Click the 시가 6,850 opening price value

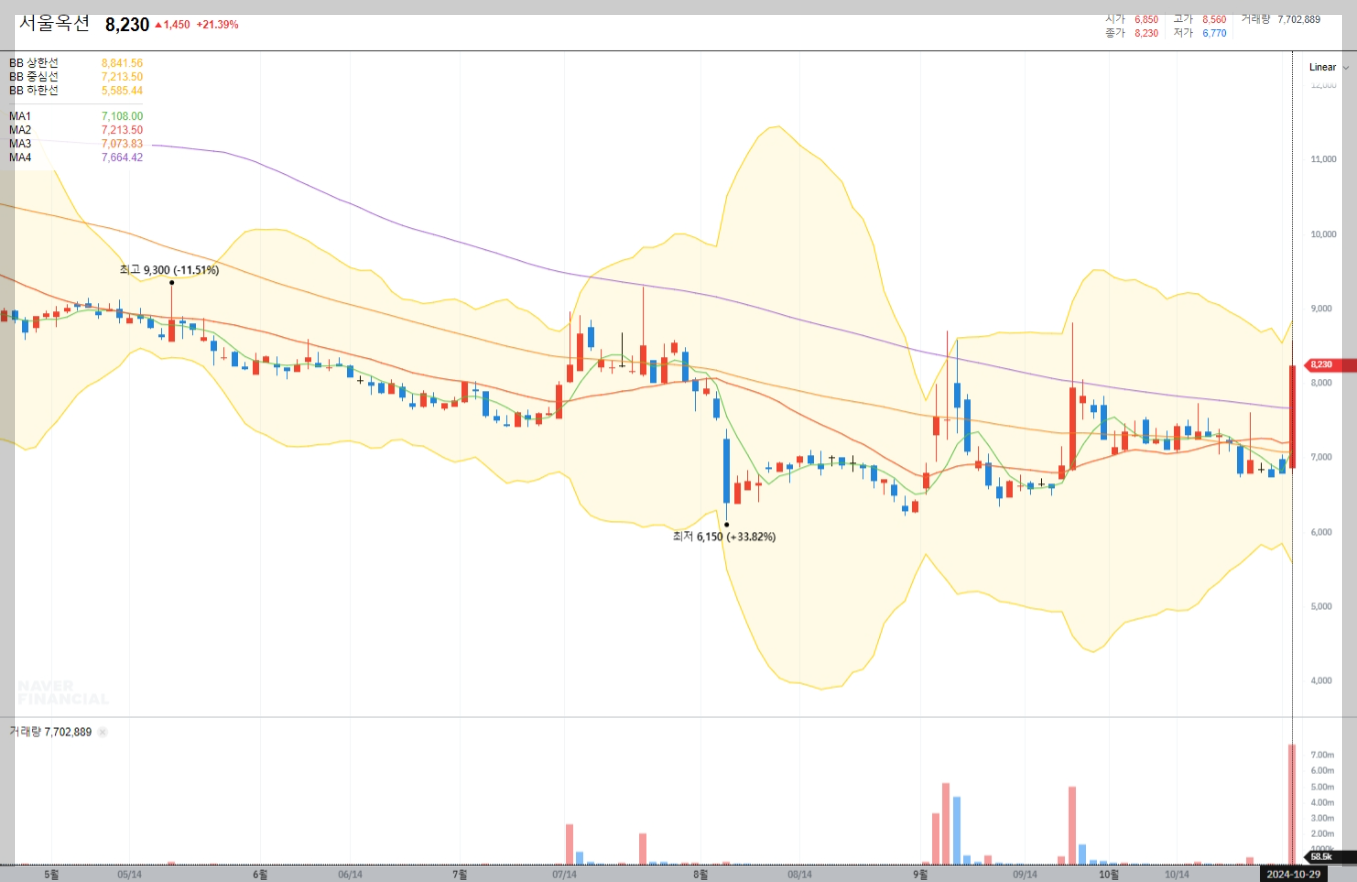pyautogui.click(x=1146, y=19)
